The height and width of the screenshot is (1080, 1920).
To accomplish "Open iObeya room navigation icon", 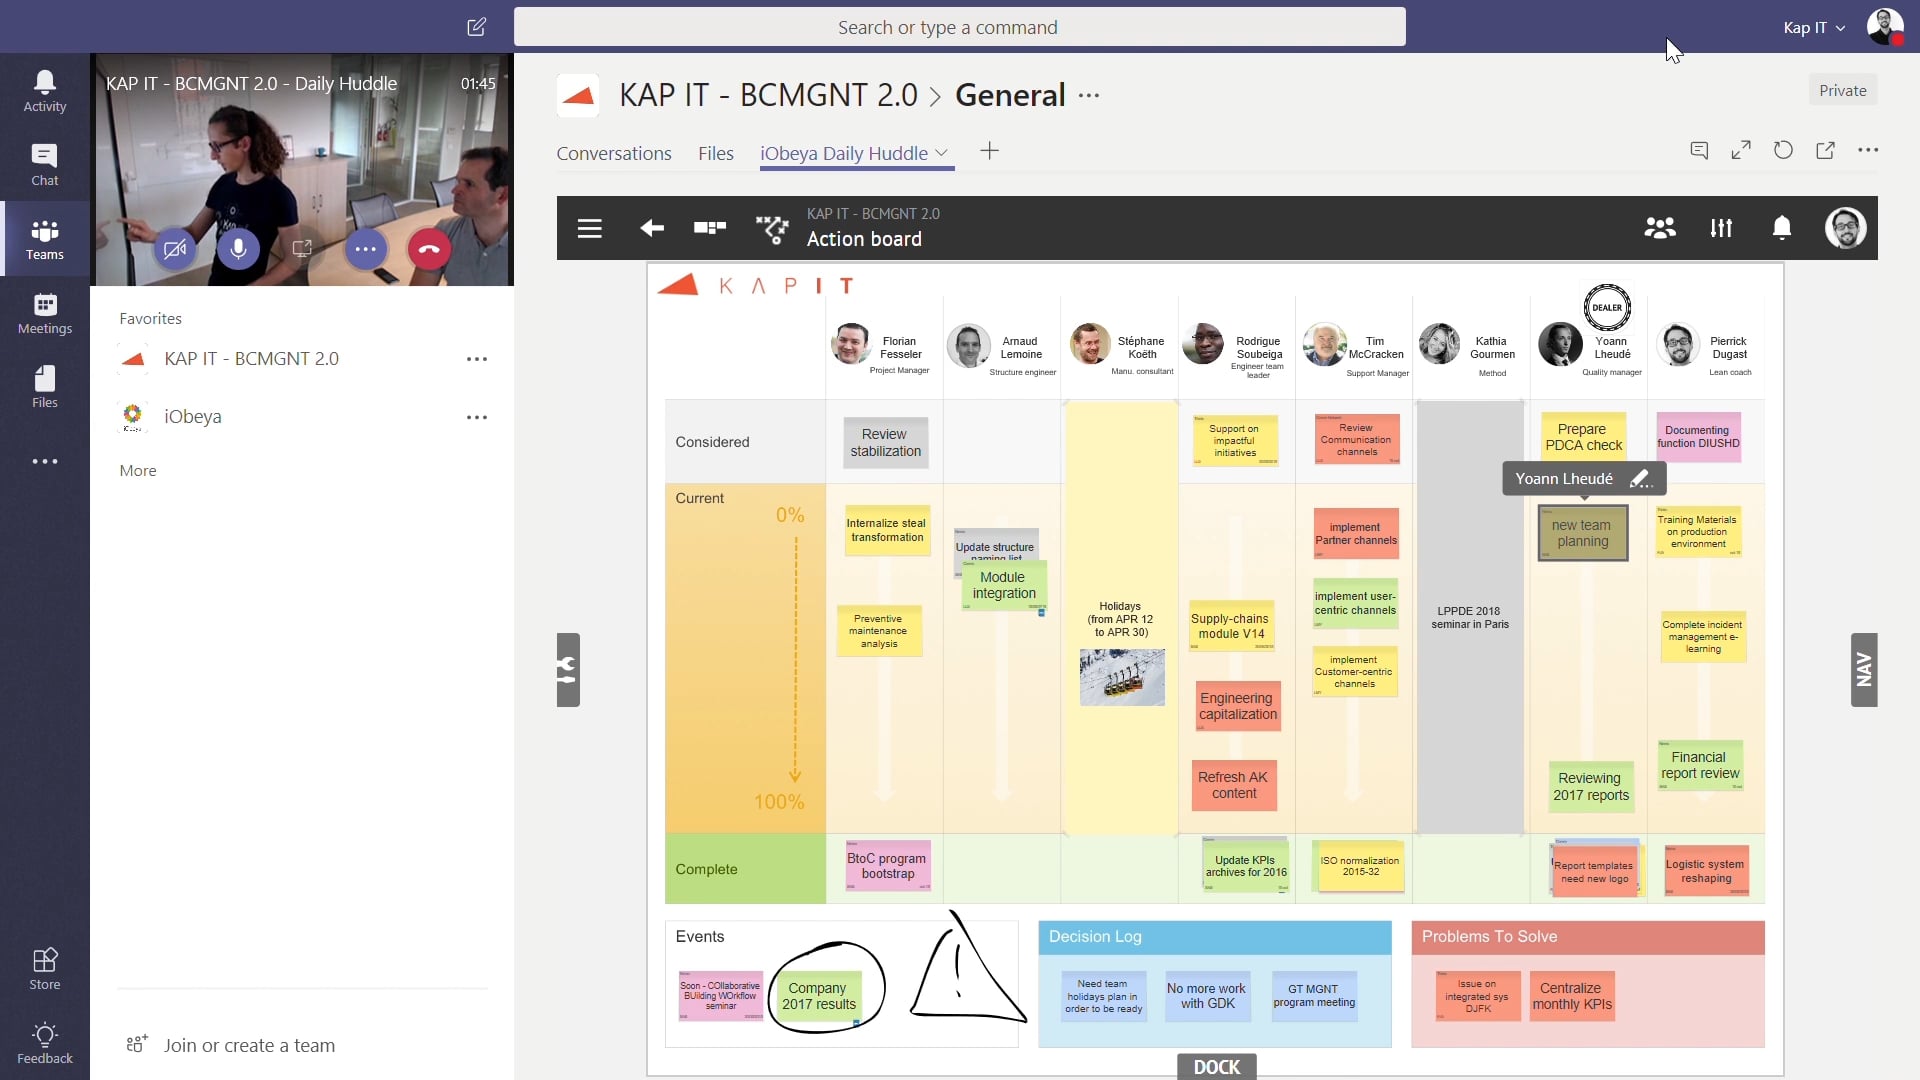I will coord(772,229).
